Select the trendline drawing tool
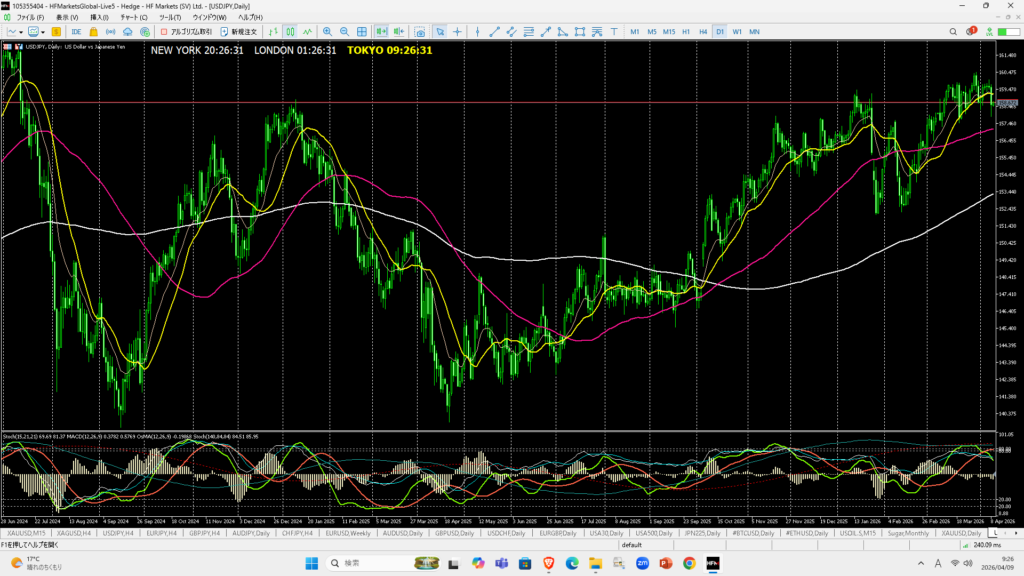The width and height of the screenshot is (1024, 576). 495,32
